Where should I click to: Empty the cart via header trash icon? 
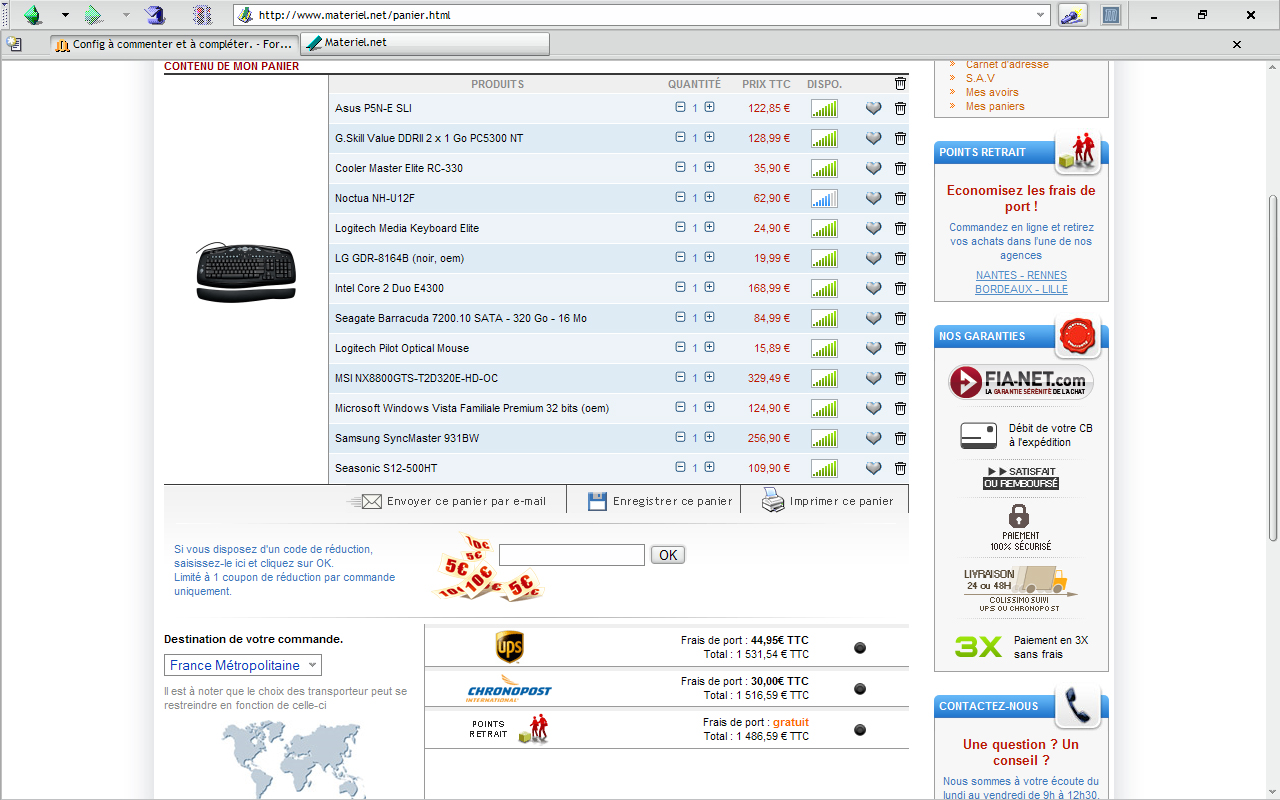(x=900, y=84)
